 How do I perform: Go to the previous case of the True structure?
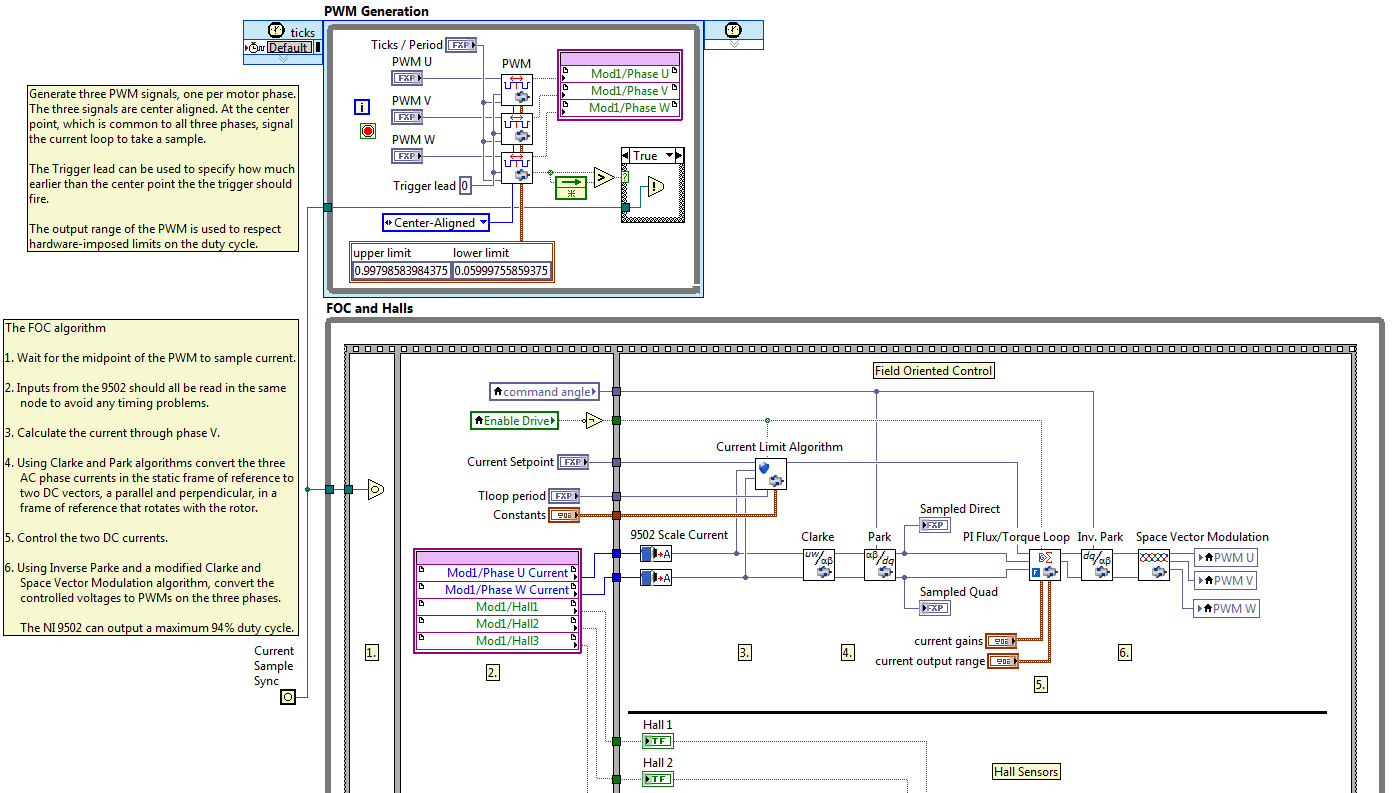click(627, 155)
